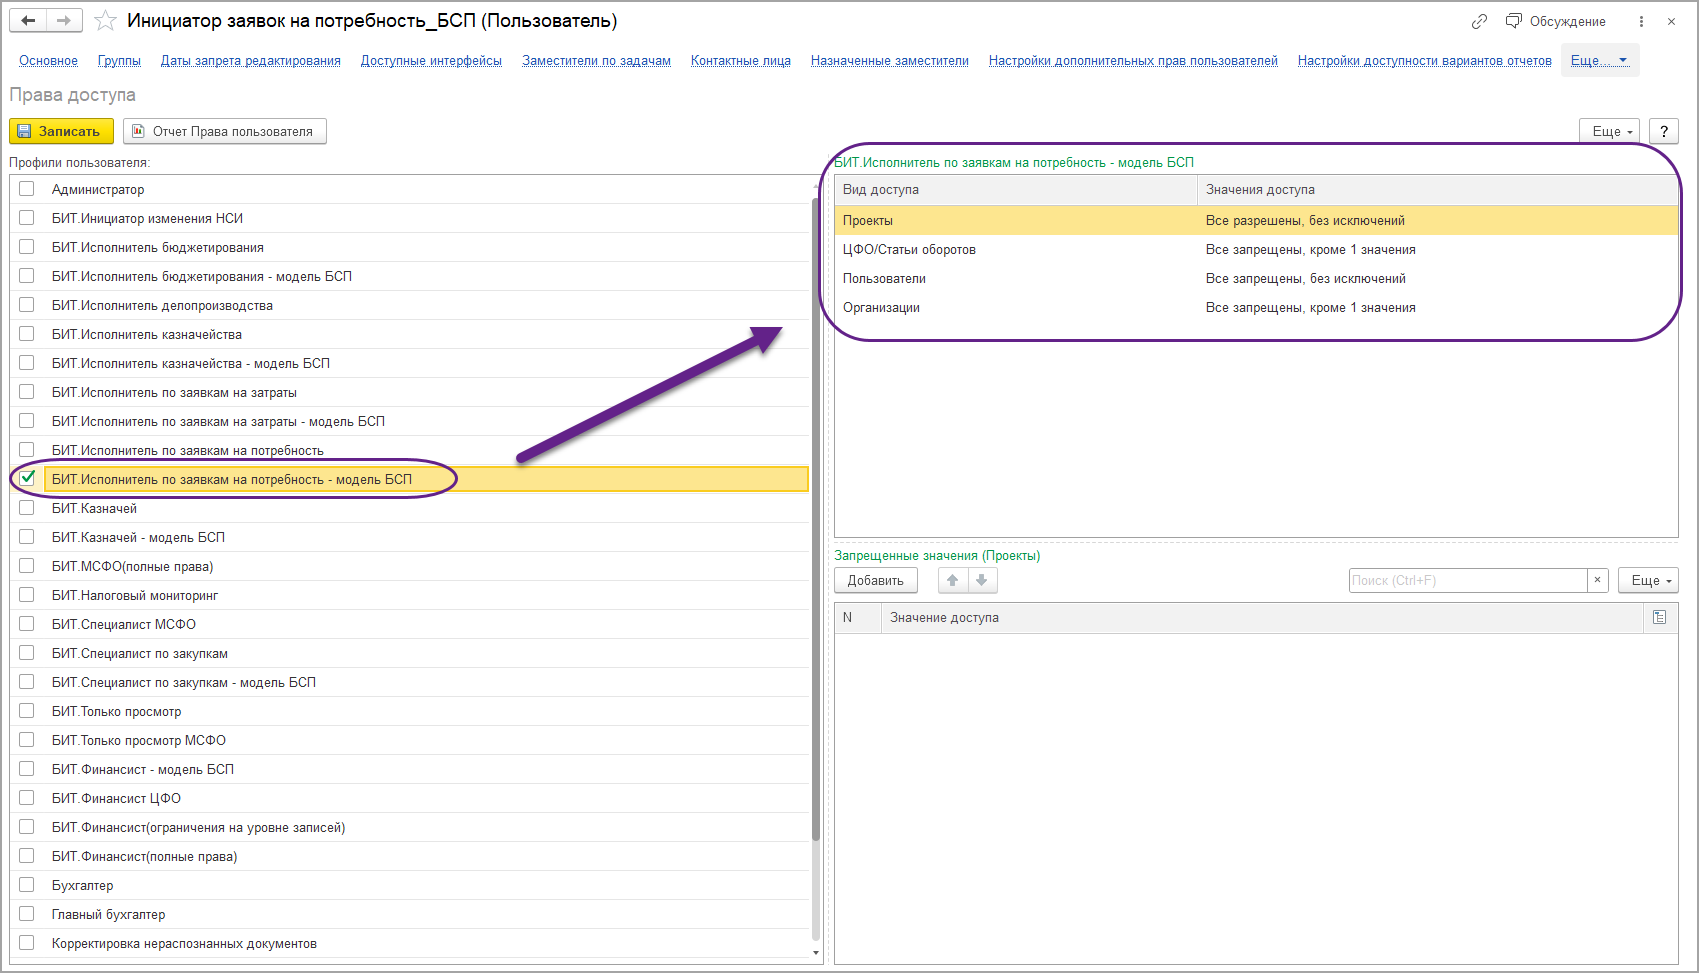
Task: Check БИТ.Только просмотр profile
Action: [27, 711]
